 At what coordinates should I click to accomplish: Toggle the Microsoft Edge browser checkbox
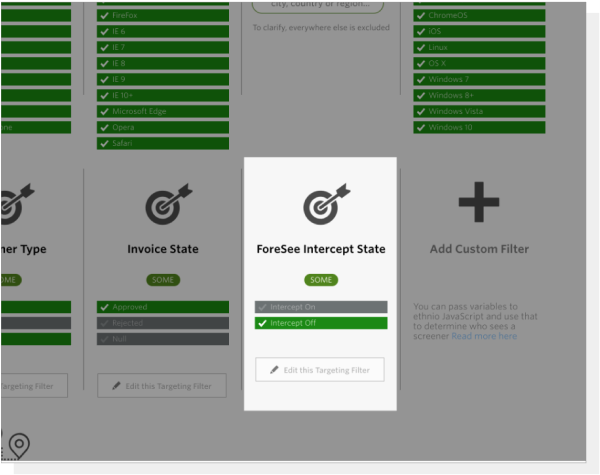[104, 111]
